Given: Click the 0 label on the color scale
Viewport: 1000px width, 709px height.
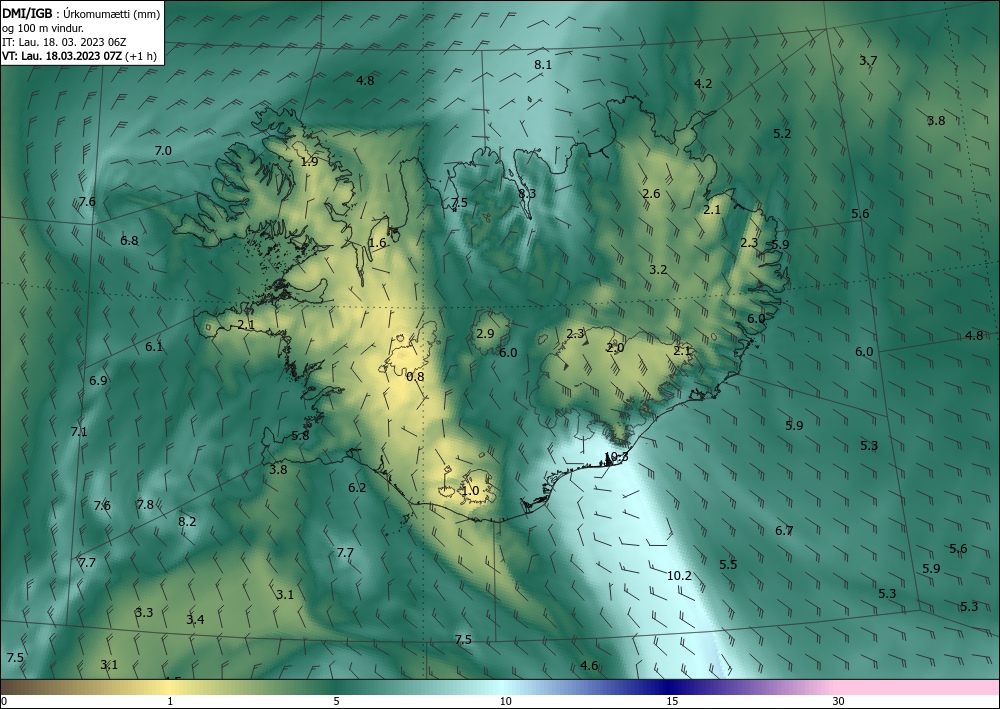Looking at the screenshot, I should point(4,701).
